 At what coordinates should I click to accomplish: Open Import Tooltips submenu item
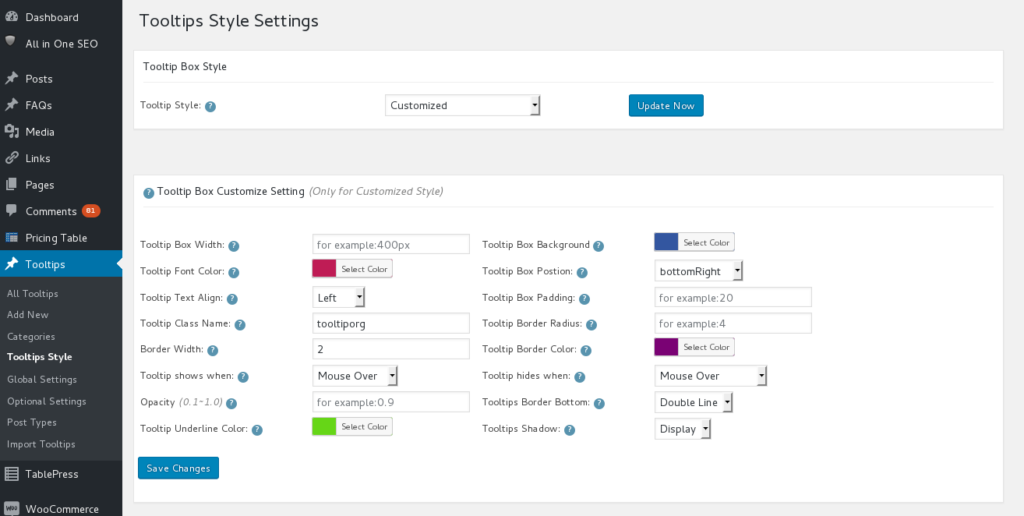(41, 444)
